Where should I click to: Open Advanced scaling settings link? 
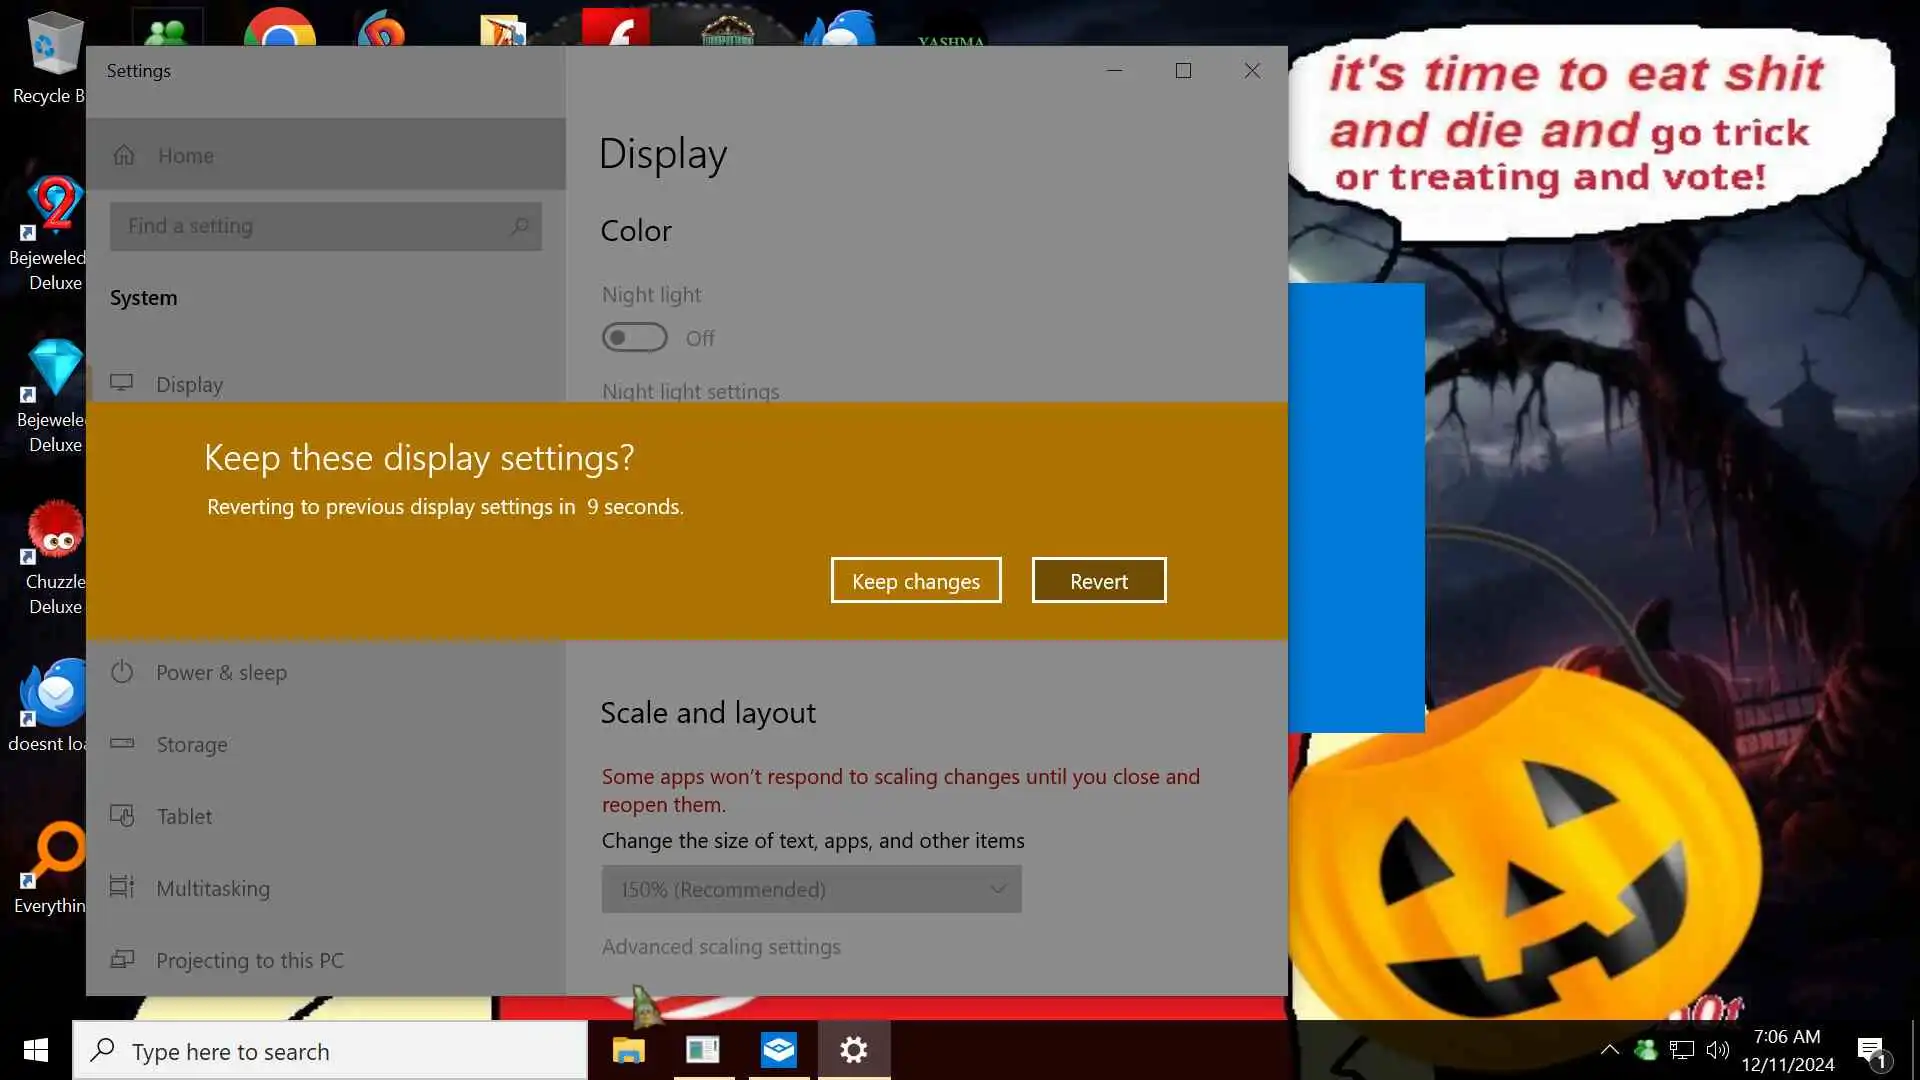[x=720, y=946]
